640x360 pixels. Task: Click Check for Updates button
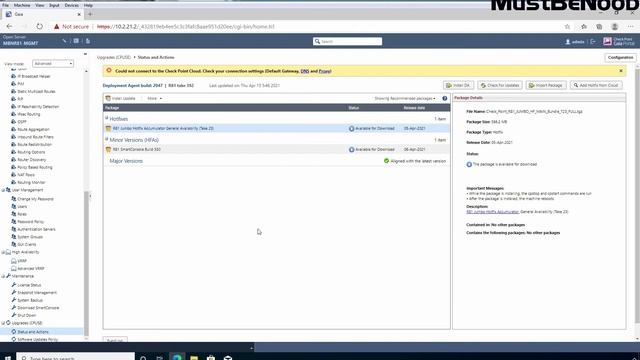click(x=500, y=85)
